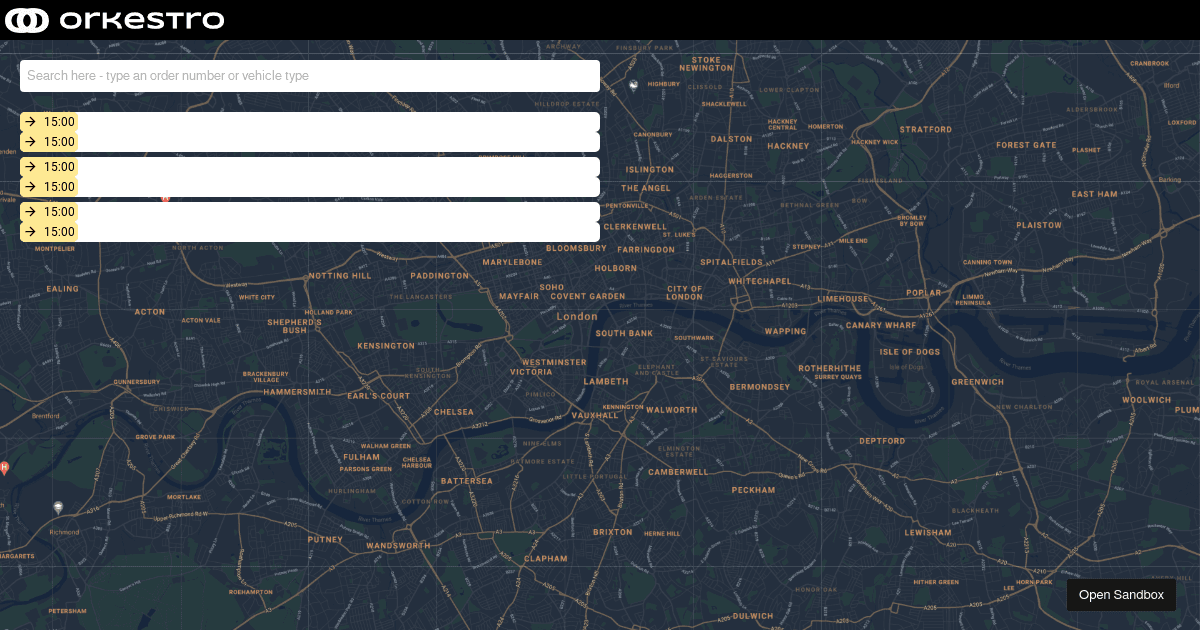1200x630 pixels.
Task: Click the Whitechapel map label
Action: (x=760, y=282)
